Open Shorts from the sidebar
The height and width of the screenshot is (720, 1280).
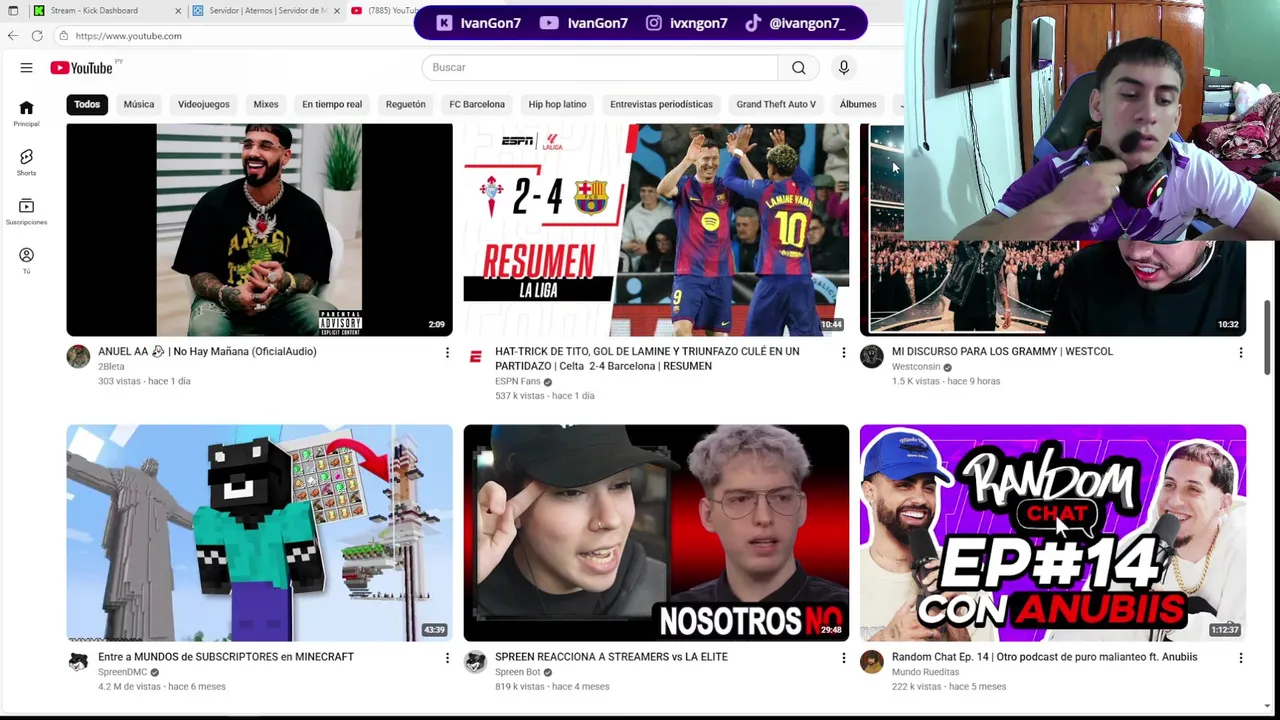tap(26, 162)
